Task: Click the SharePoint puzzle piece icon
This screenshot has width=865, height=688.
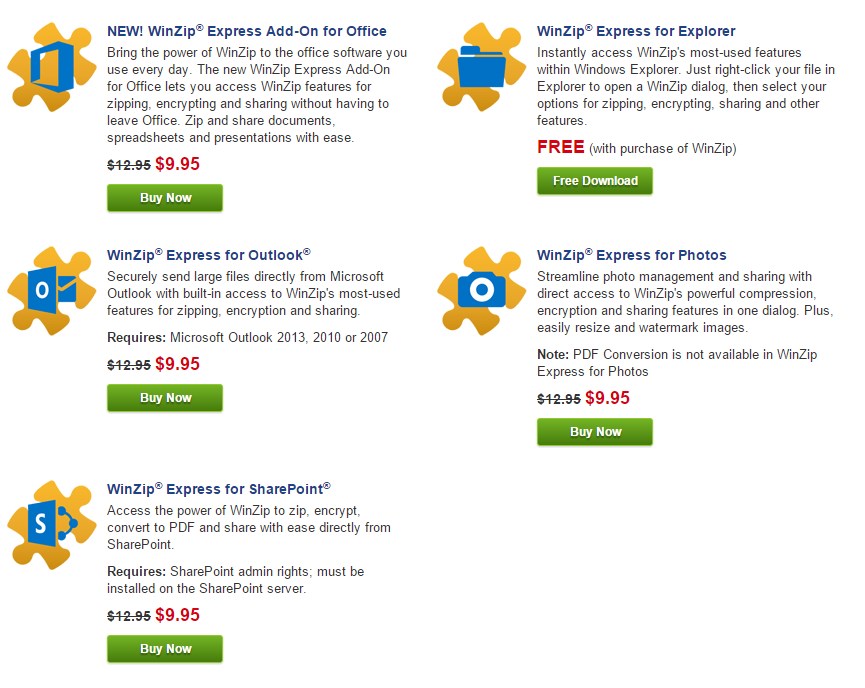Action: click(x=52, y=525)
